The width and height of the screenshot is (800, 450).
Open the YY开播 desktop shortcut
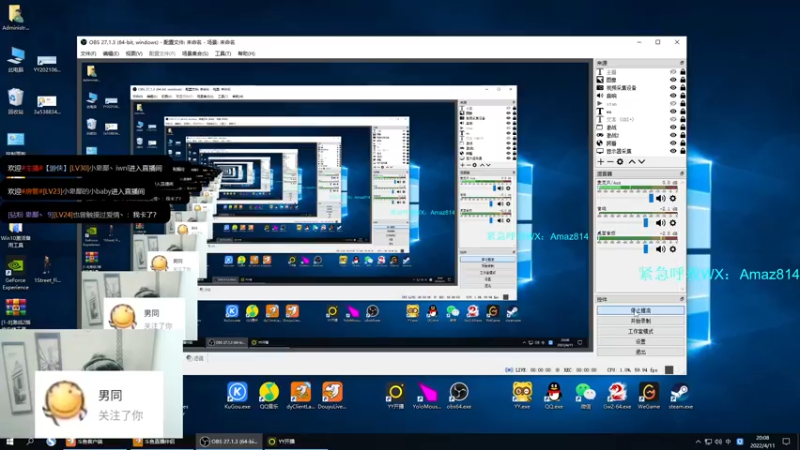point(395,396)
